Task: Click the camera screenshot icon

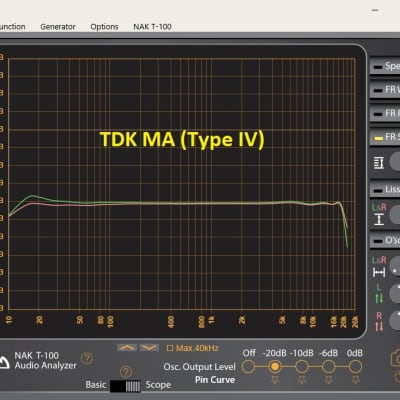Action: pyautogui.click(x=395, y=358)
